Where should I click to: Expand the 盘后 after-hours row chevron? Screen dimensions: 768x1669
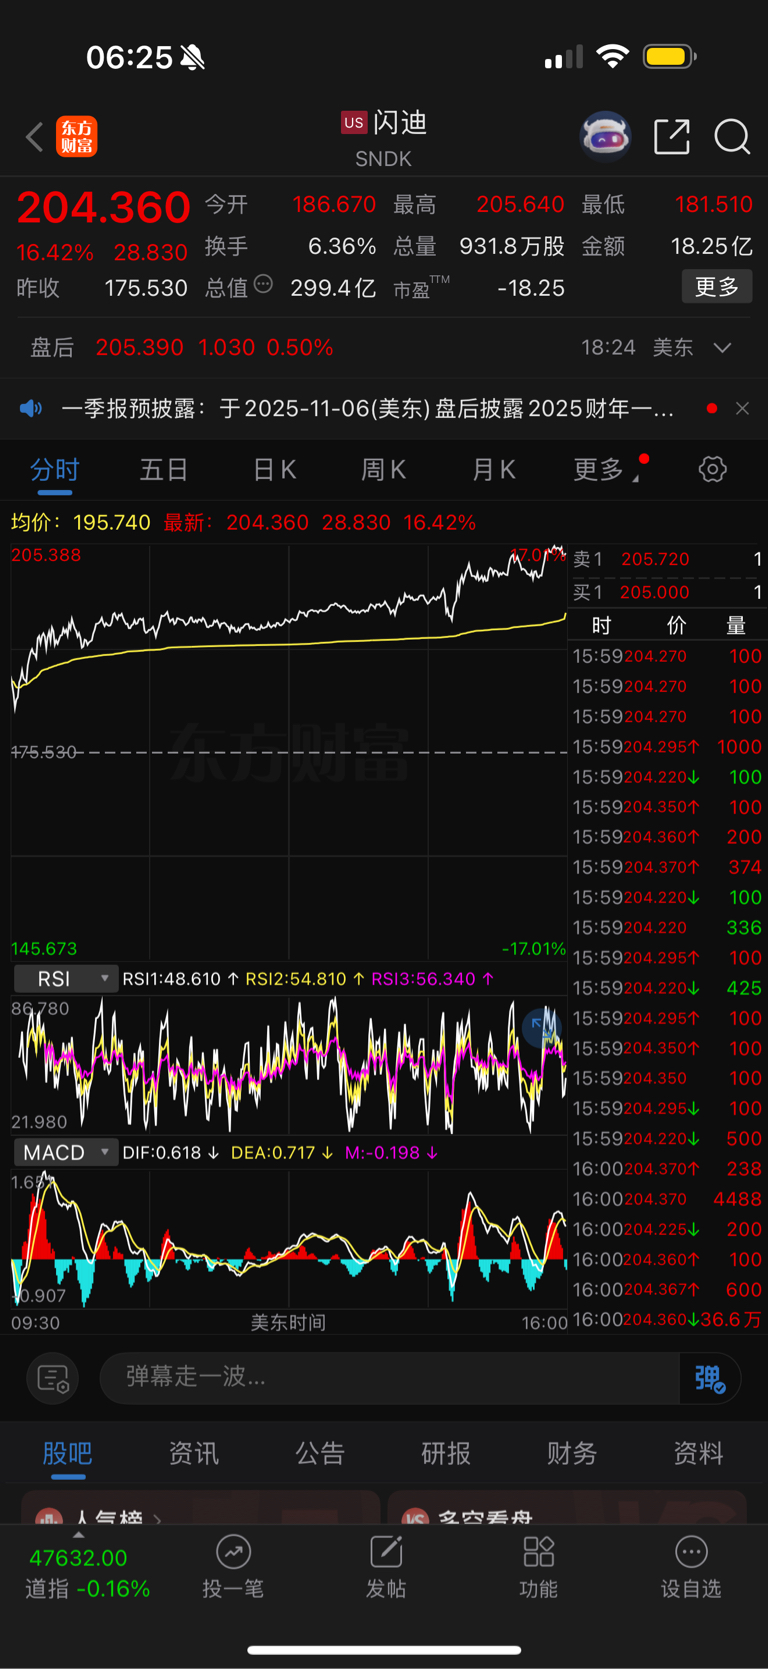click(722, 347)
